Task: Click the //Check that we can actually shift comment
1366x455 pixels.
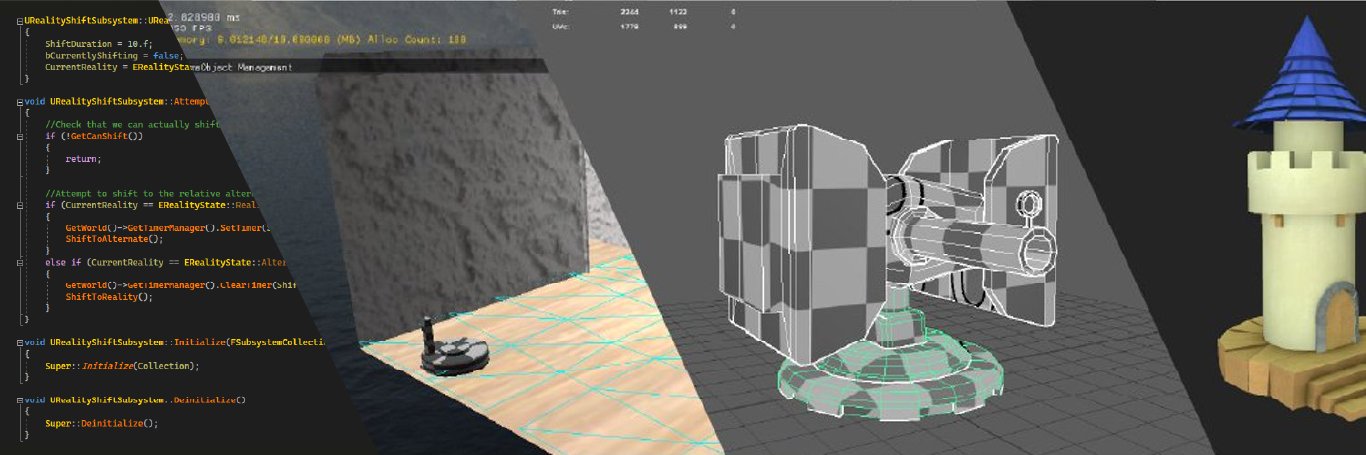Action: point(132,124)
